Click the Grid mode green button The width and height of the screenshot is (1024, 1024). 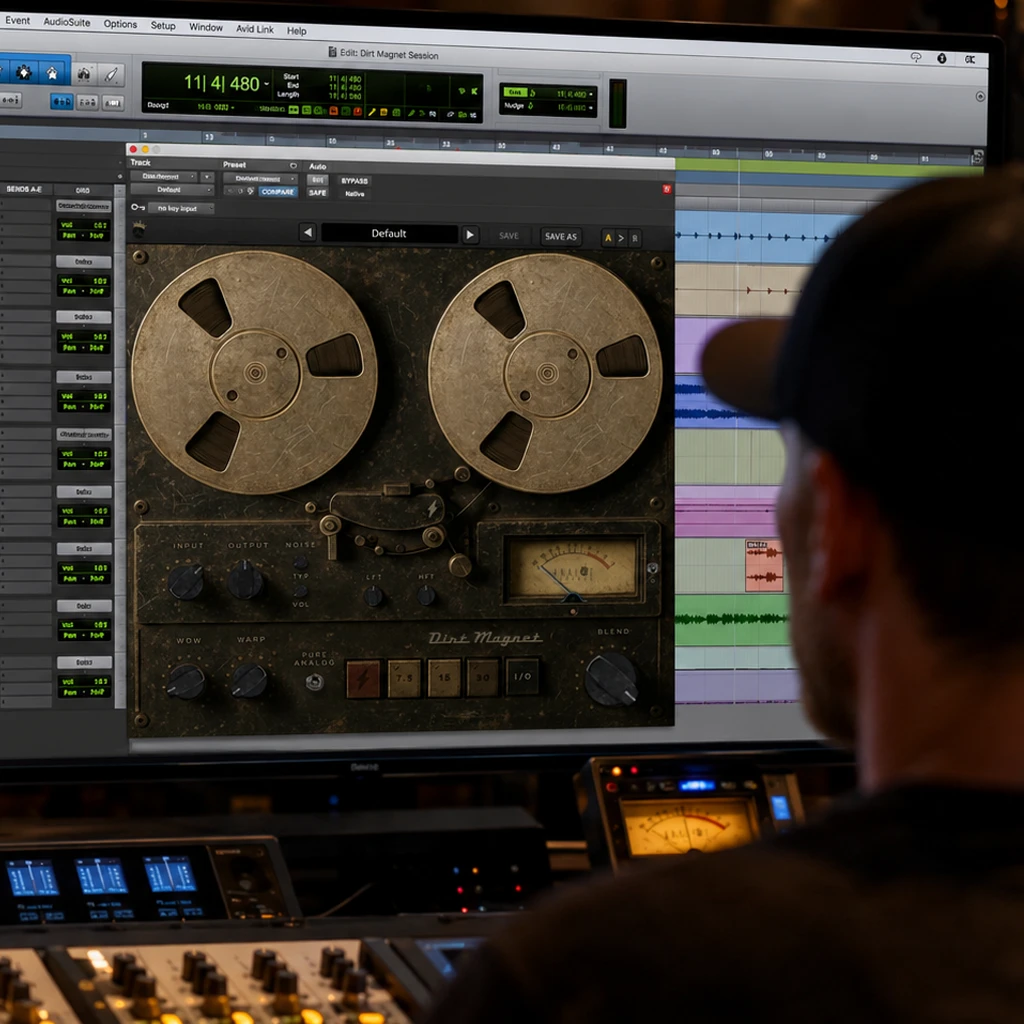516,93
